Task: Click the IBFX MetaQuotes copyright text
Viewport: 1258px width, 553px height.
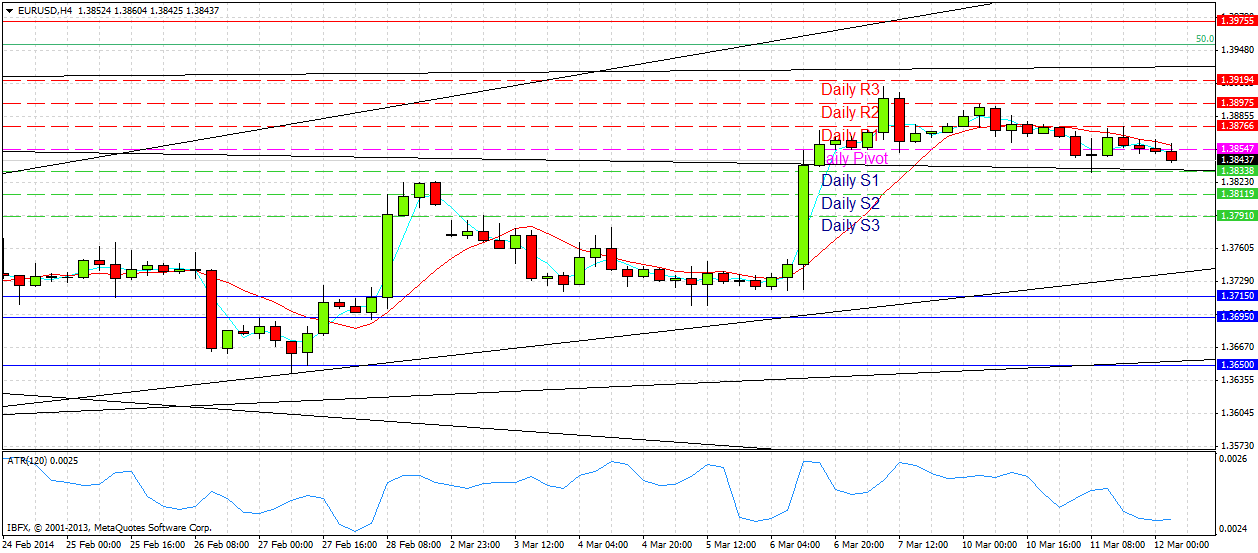Action: [x=109, y=526]
